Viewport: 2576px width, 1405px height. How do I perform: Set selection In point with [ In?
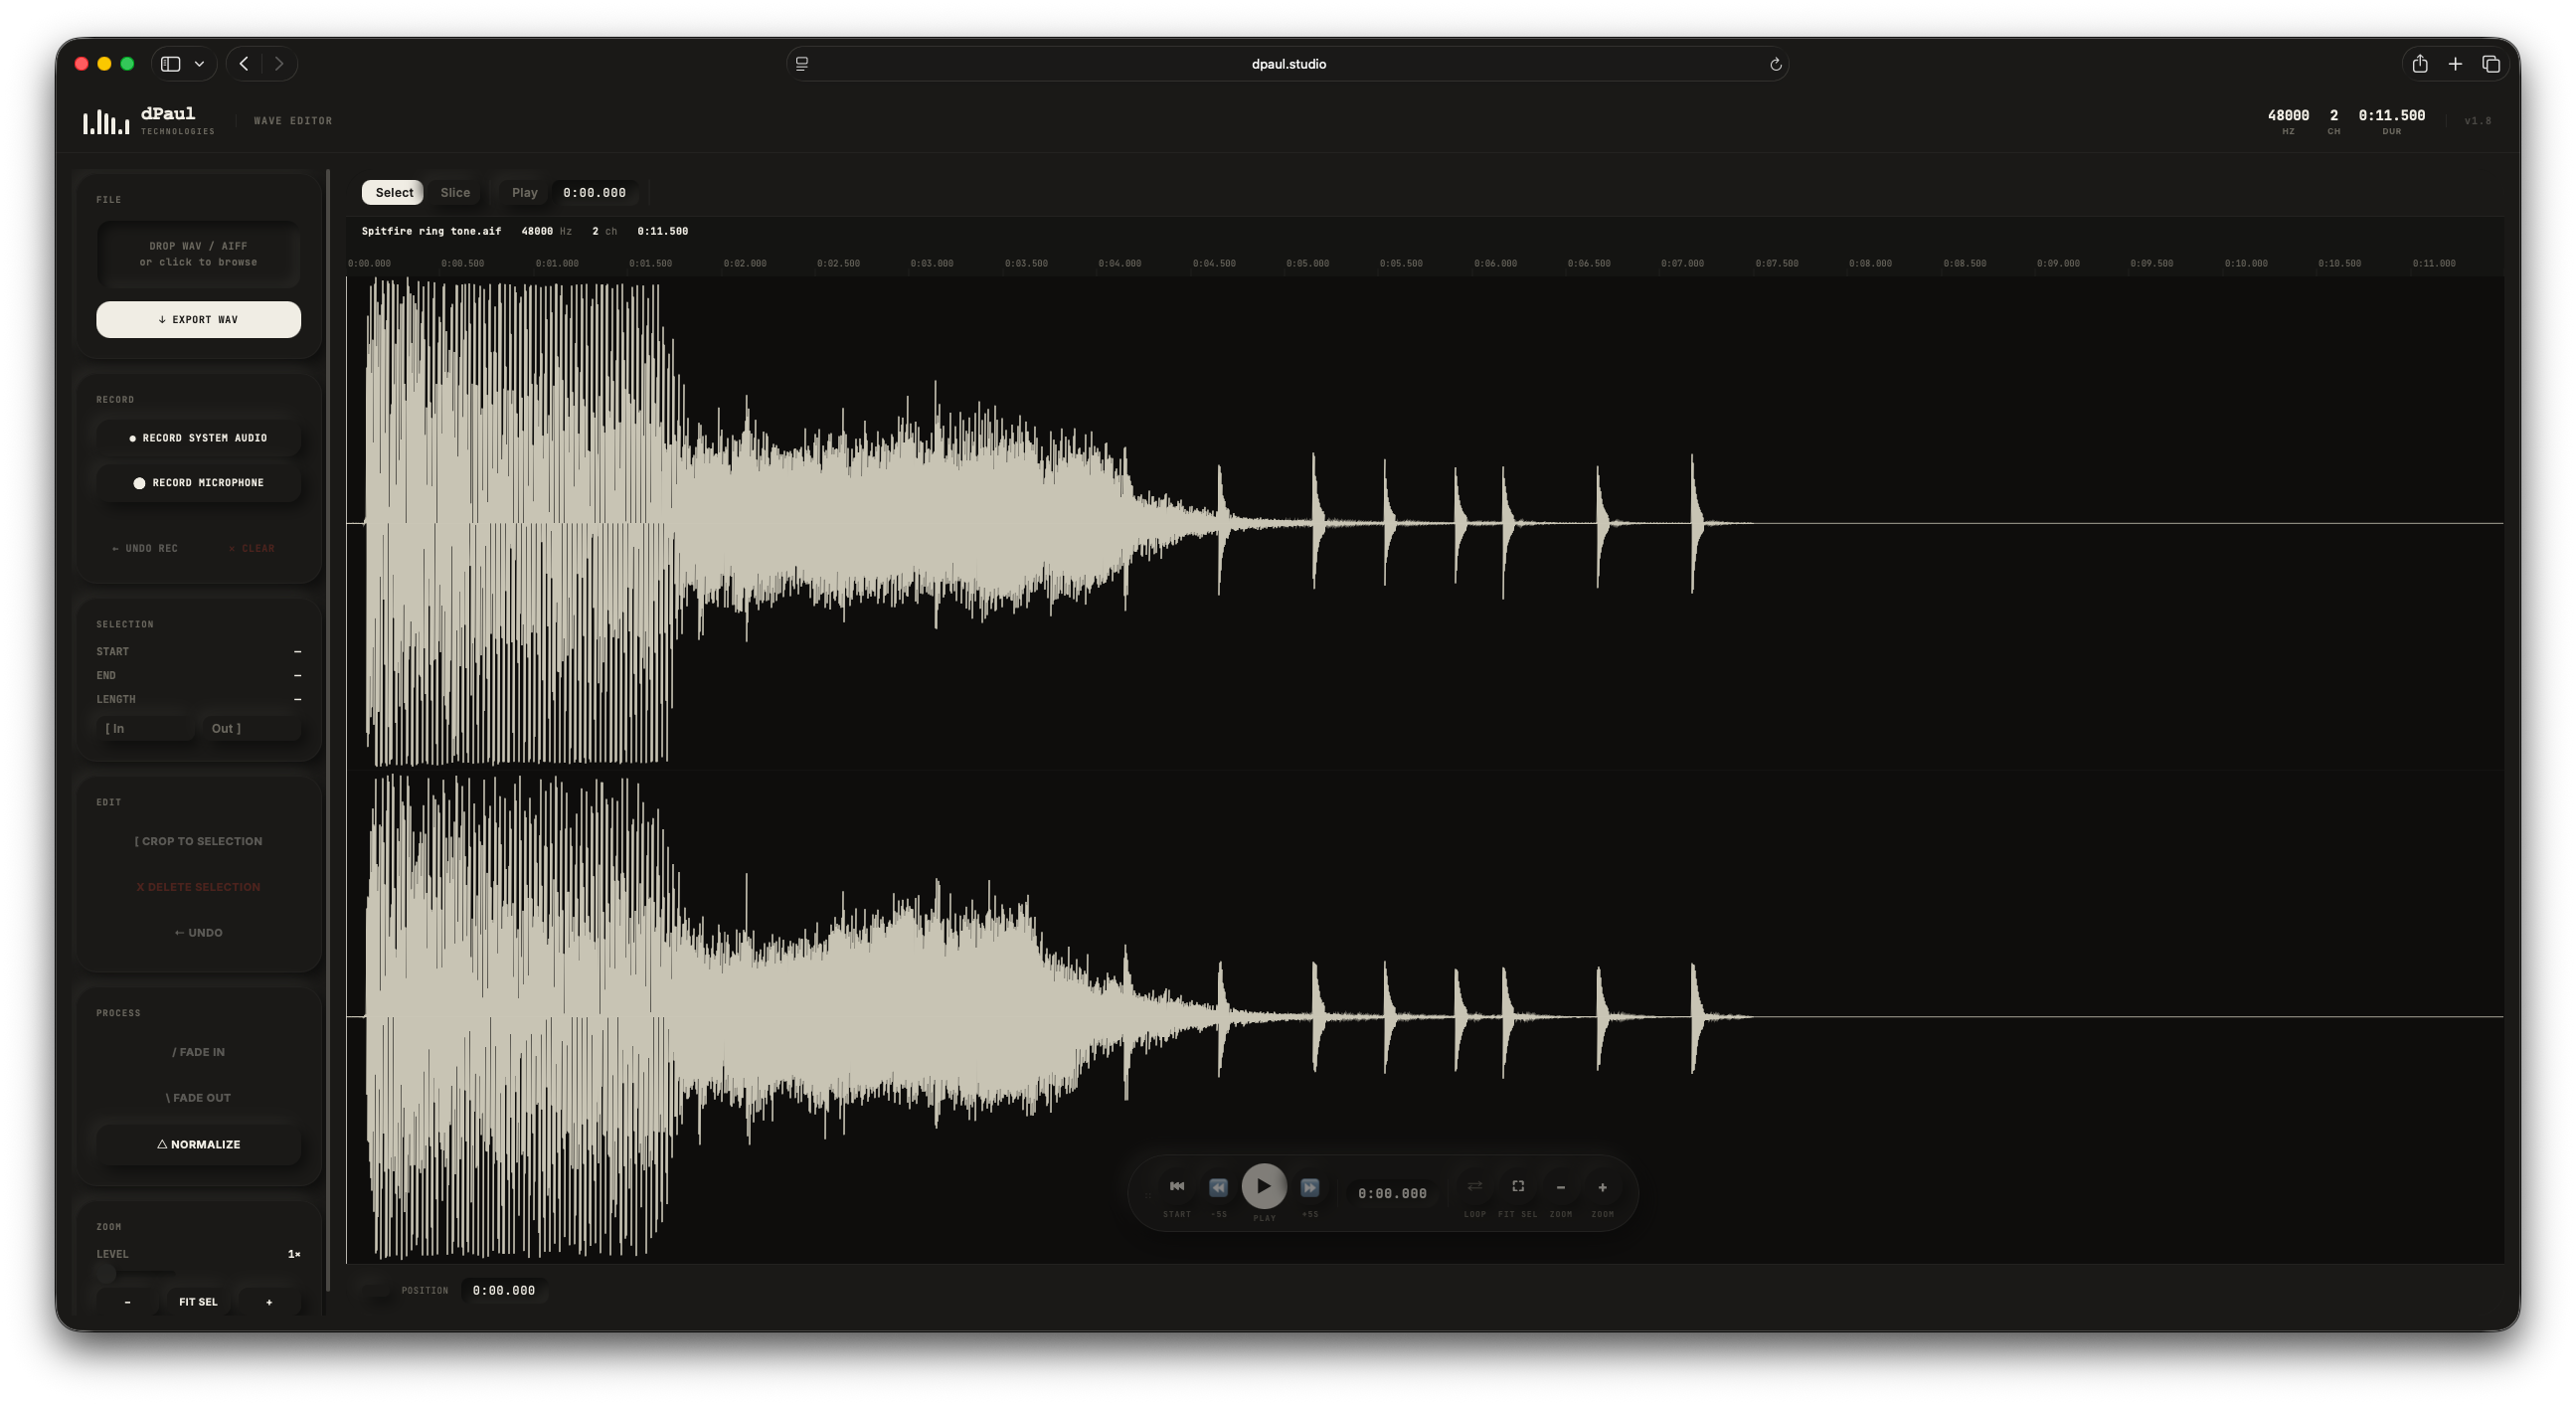(x=146, y=728)
